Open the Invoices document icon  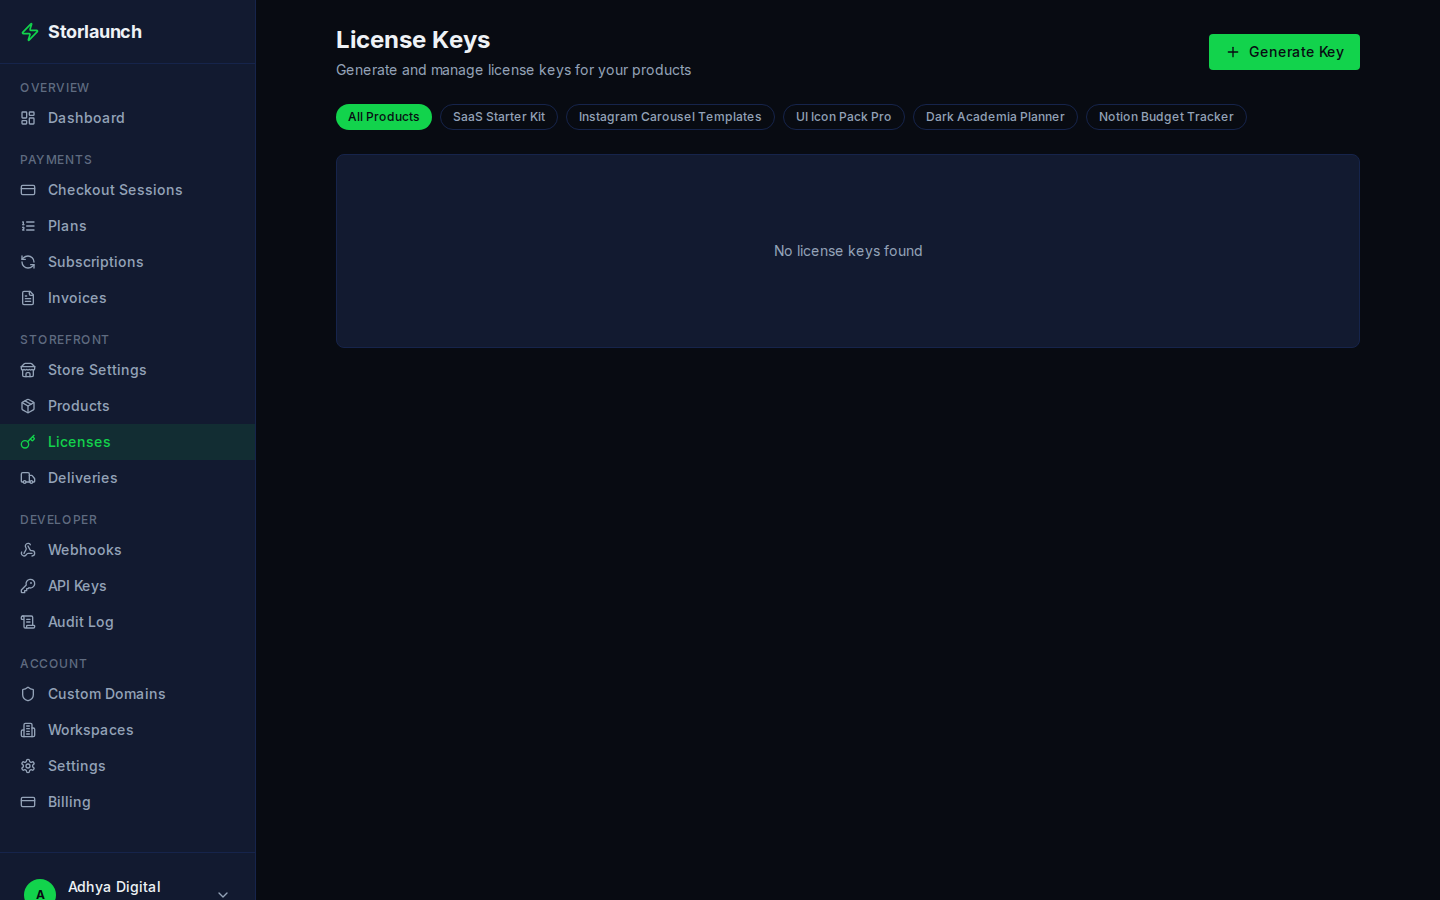[28, 297]
